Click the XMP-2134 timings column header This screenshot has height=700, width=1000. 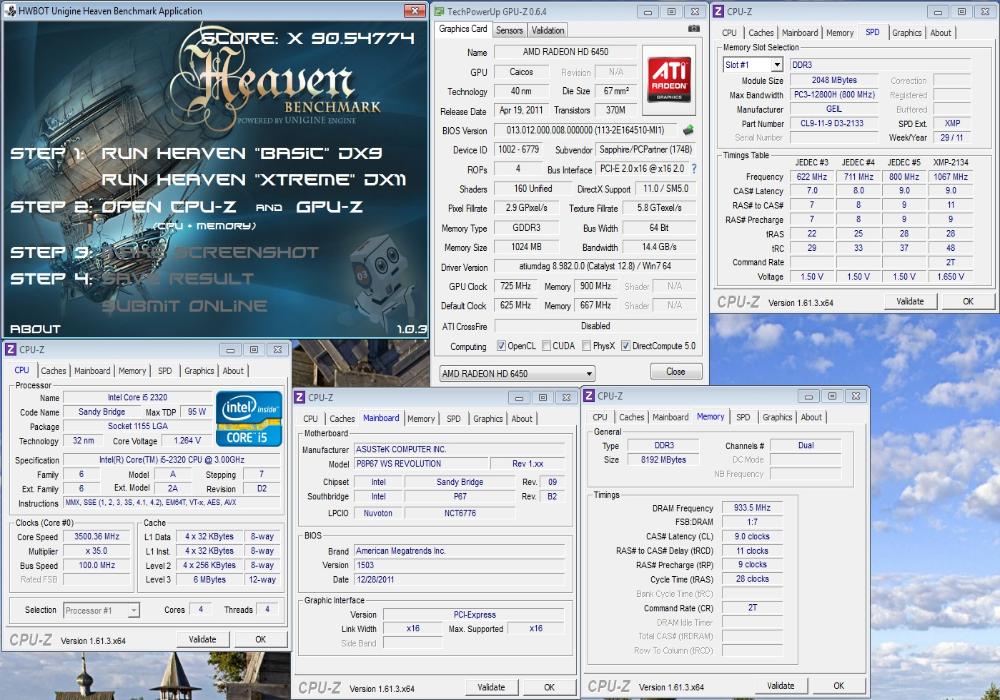(951, 163)
